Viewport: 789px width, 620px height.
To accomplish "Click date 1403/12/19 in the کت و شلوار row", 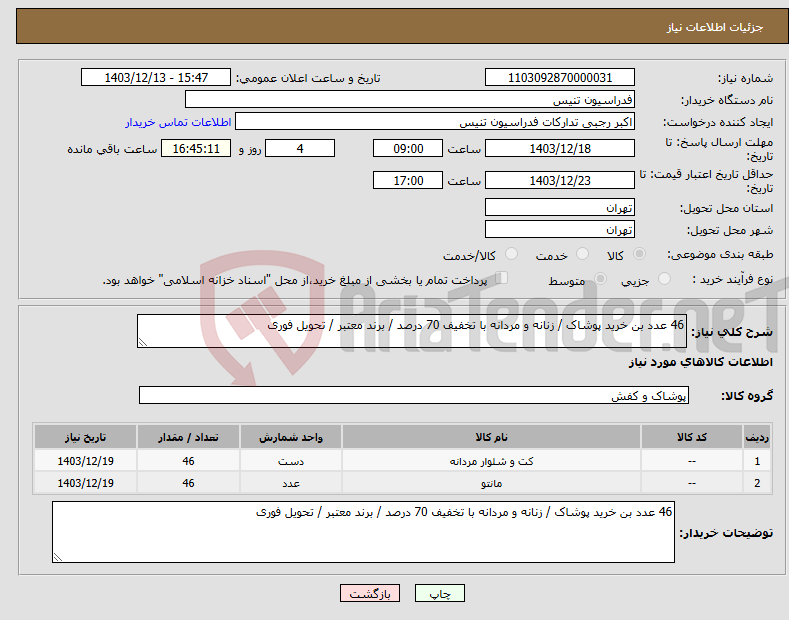I will [x=86, y=461].
